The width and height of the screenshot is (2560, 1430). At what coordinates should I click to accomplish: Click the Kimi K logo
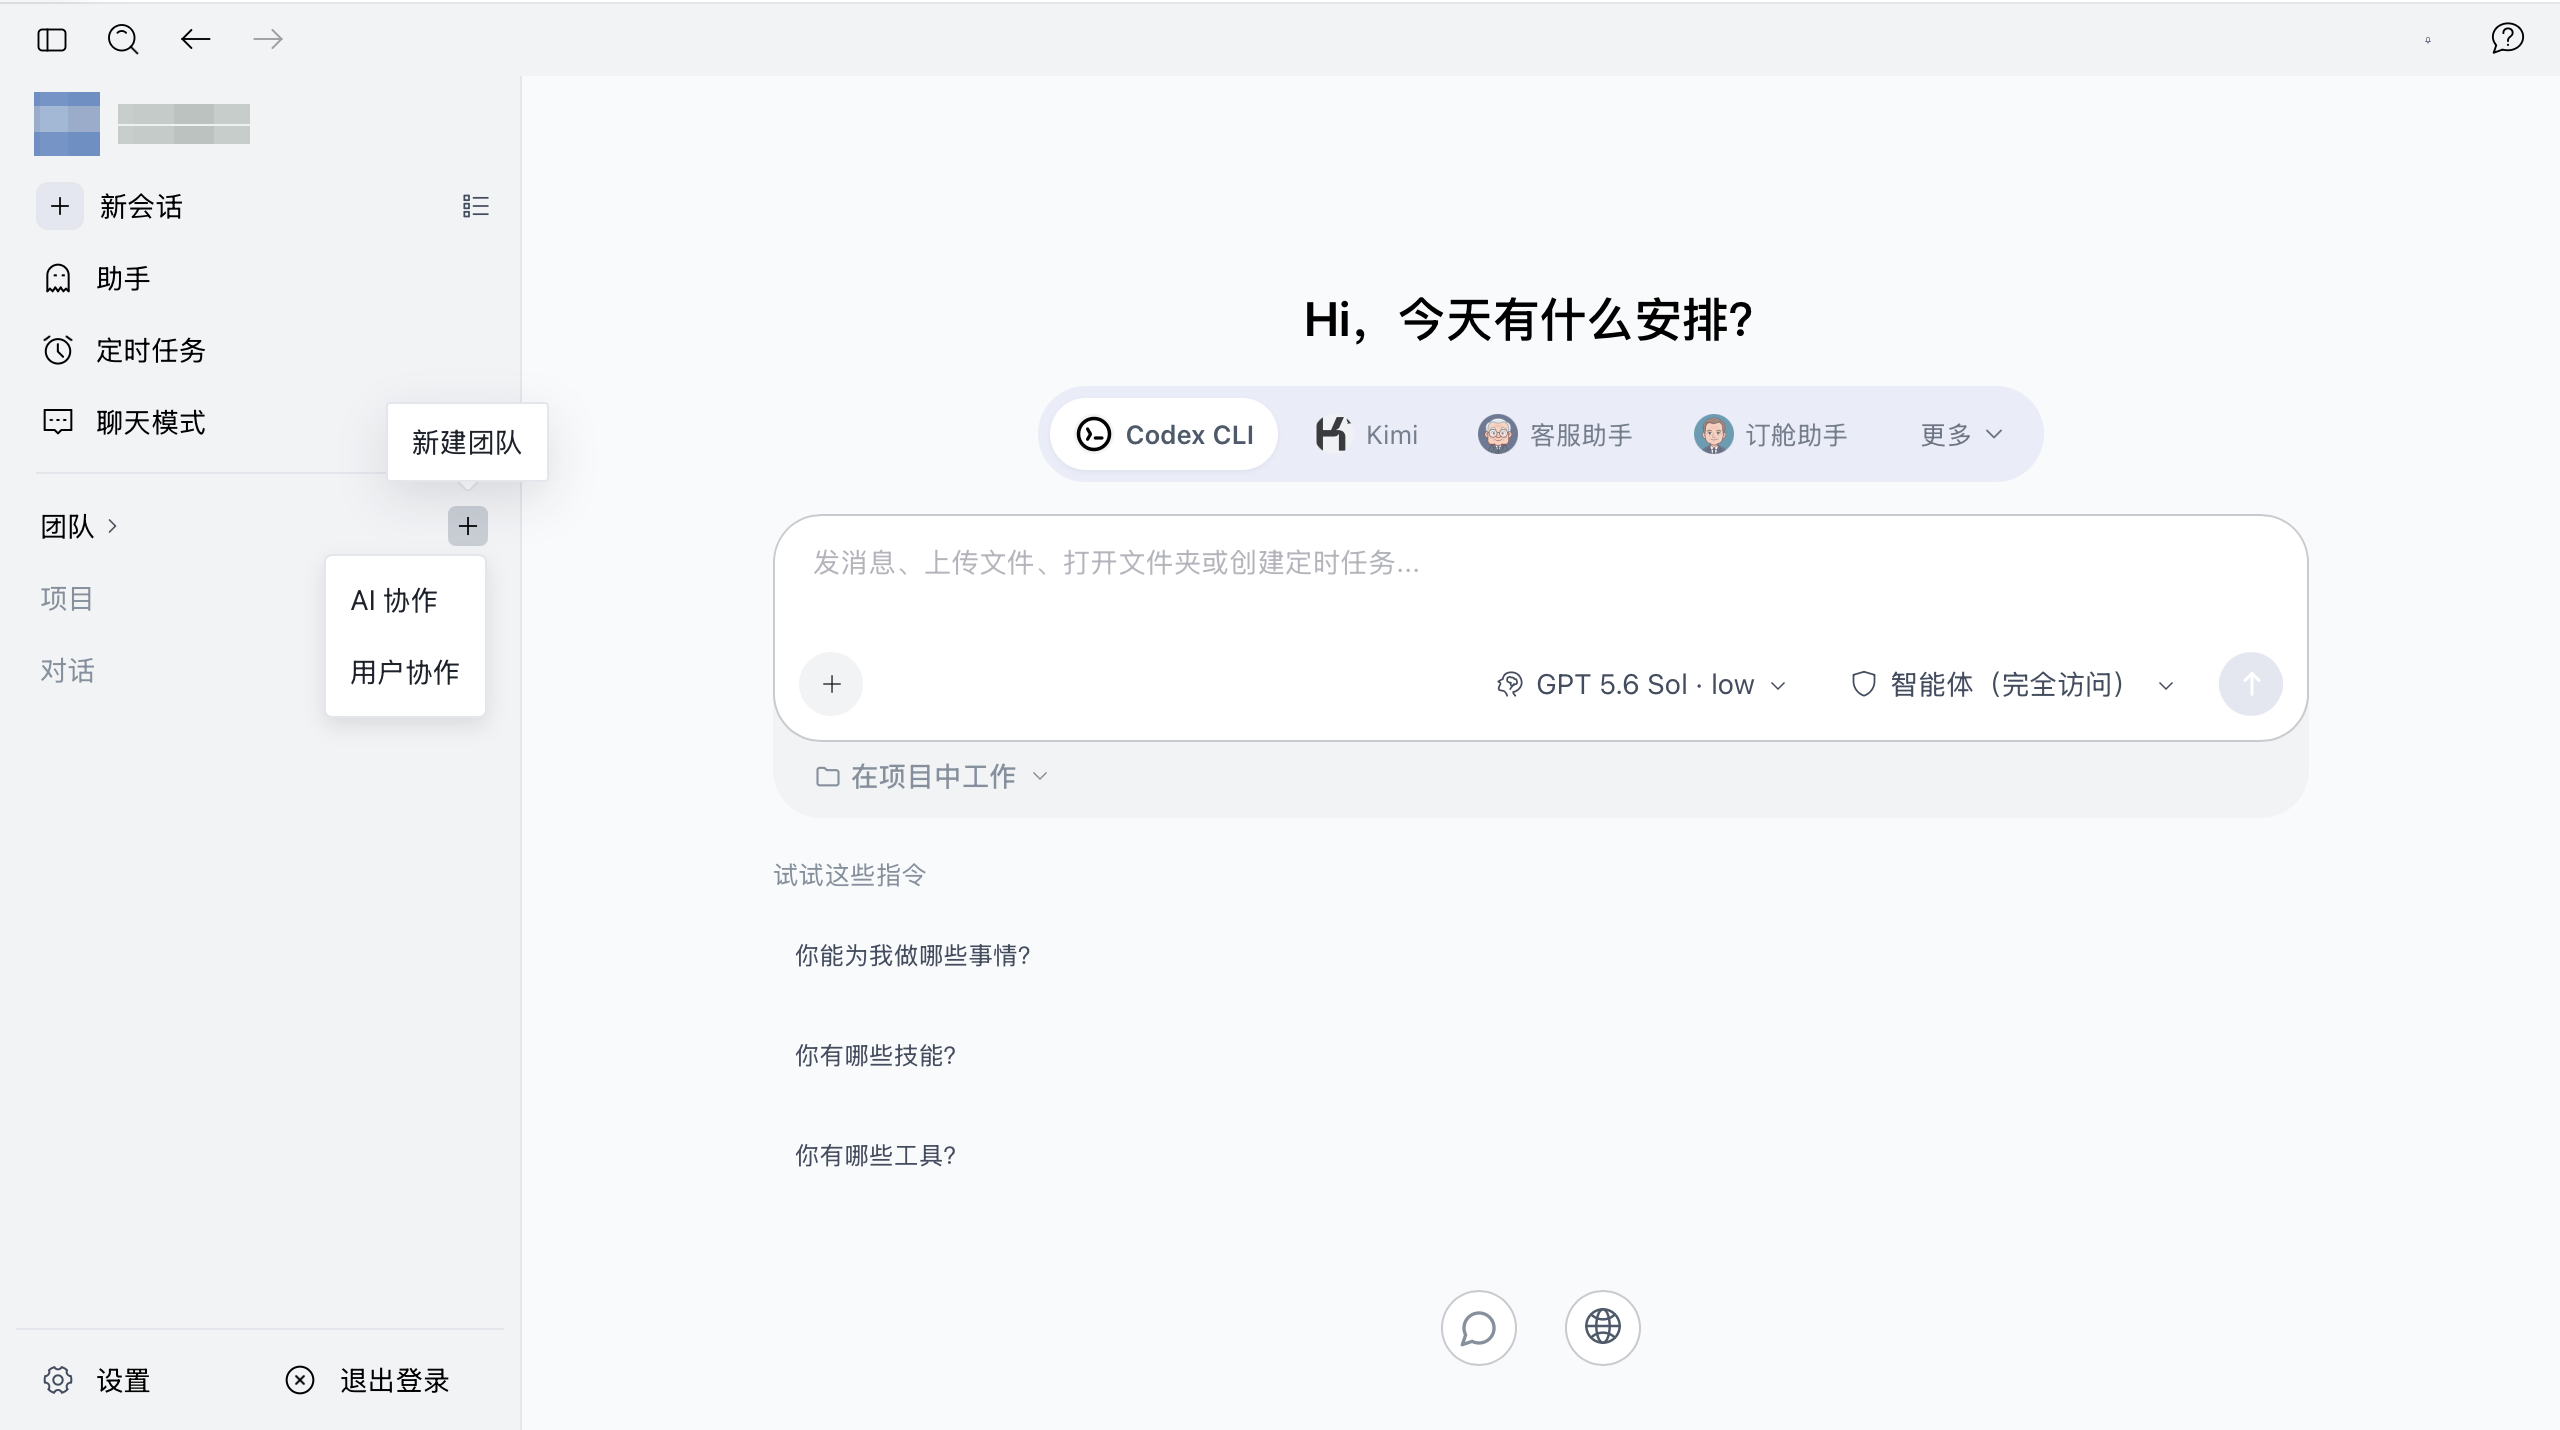coord(1333,434)
